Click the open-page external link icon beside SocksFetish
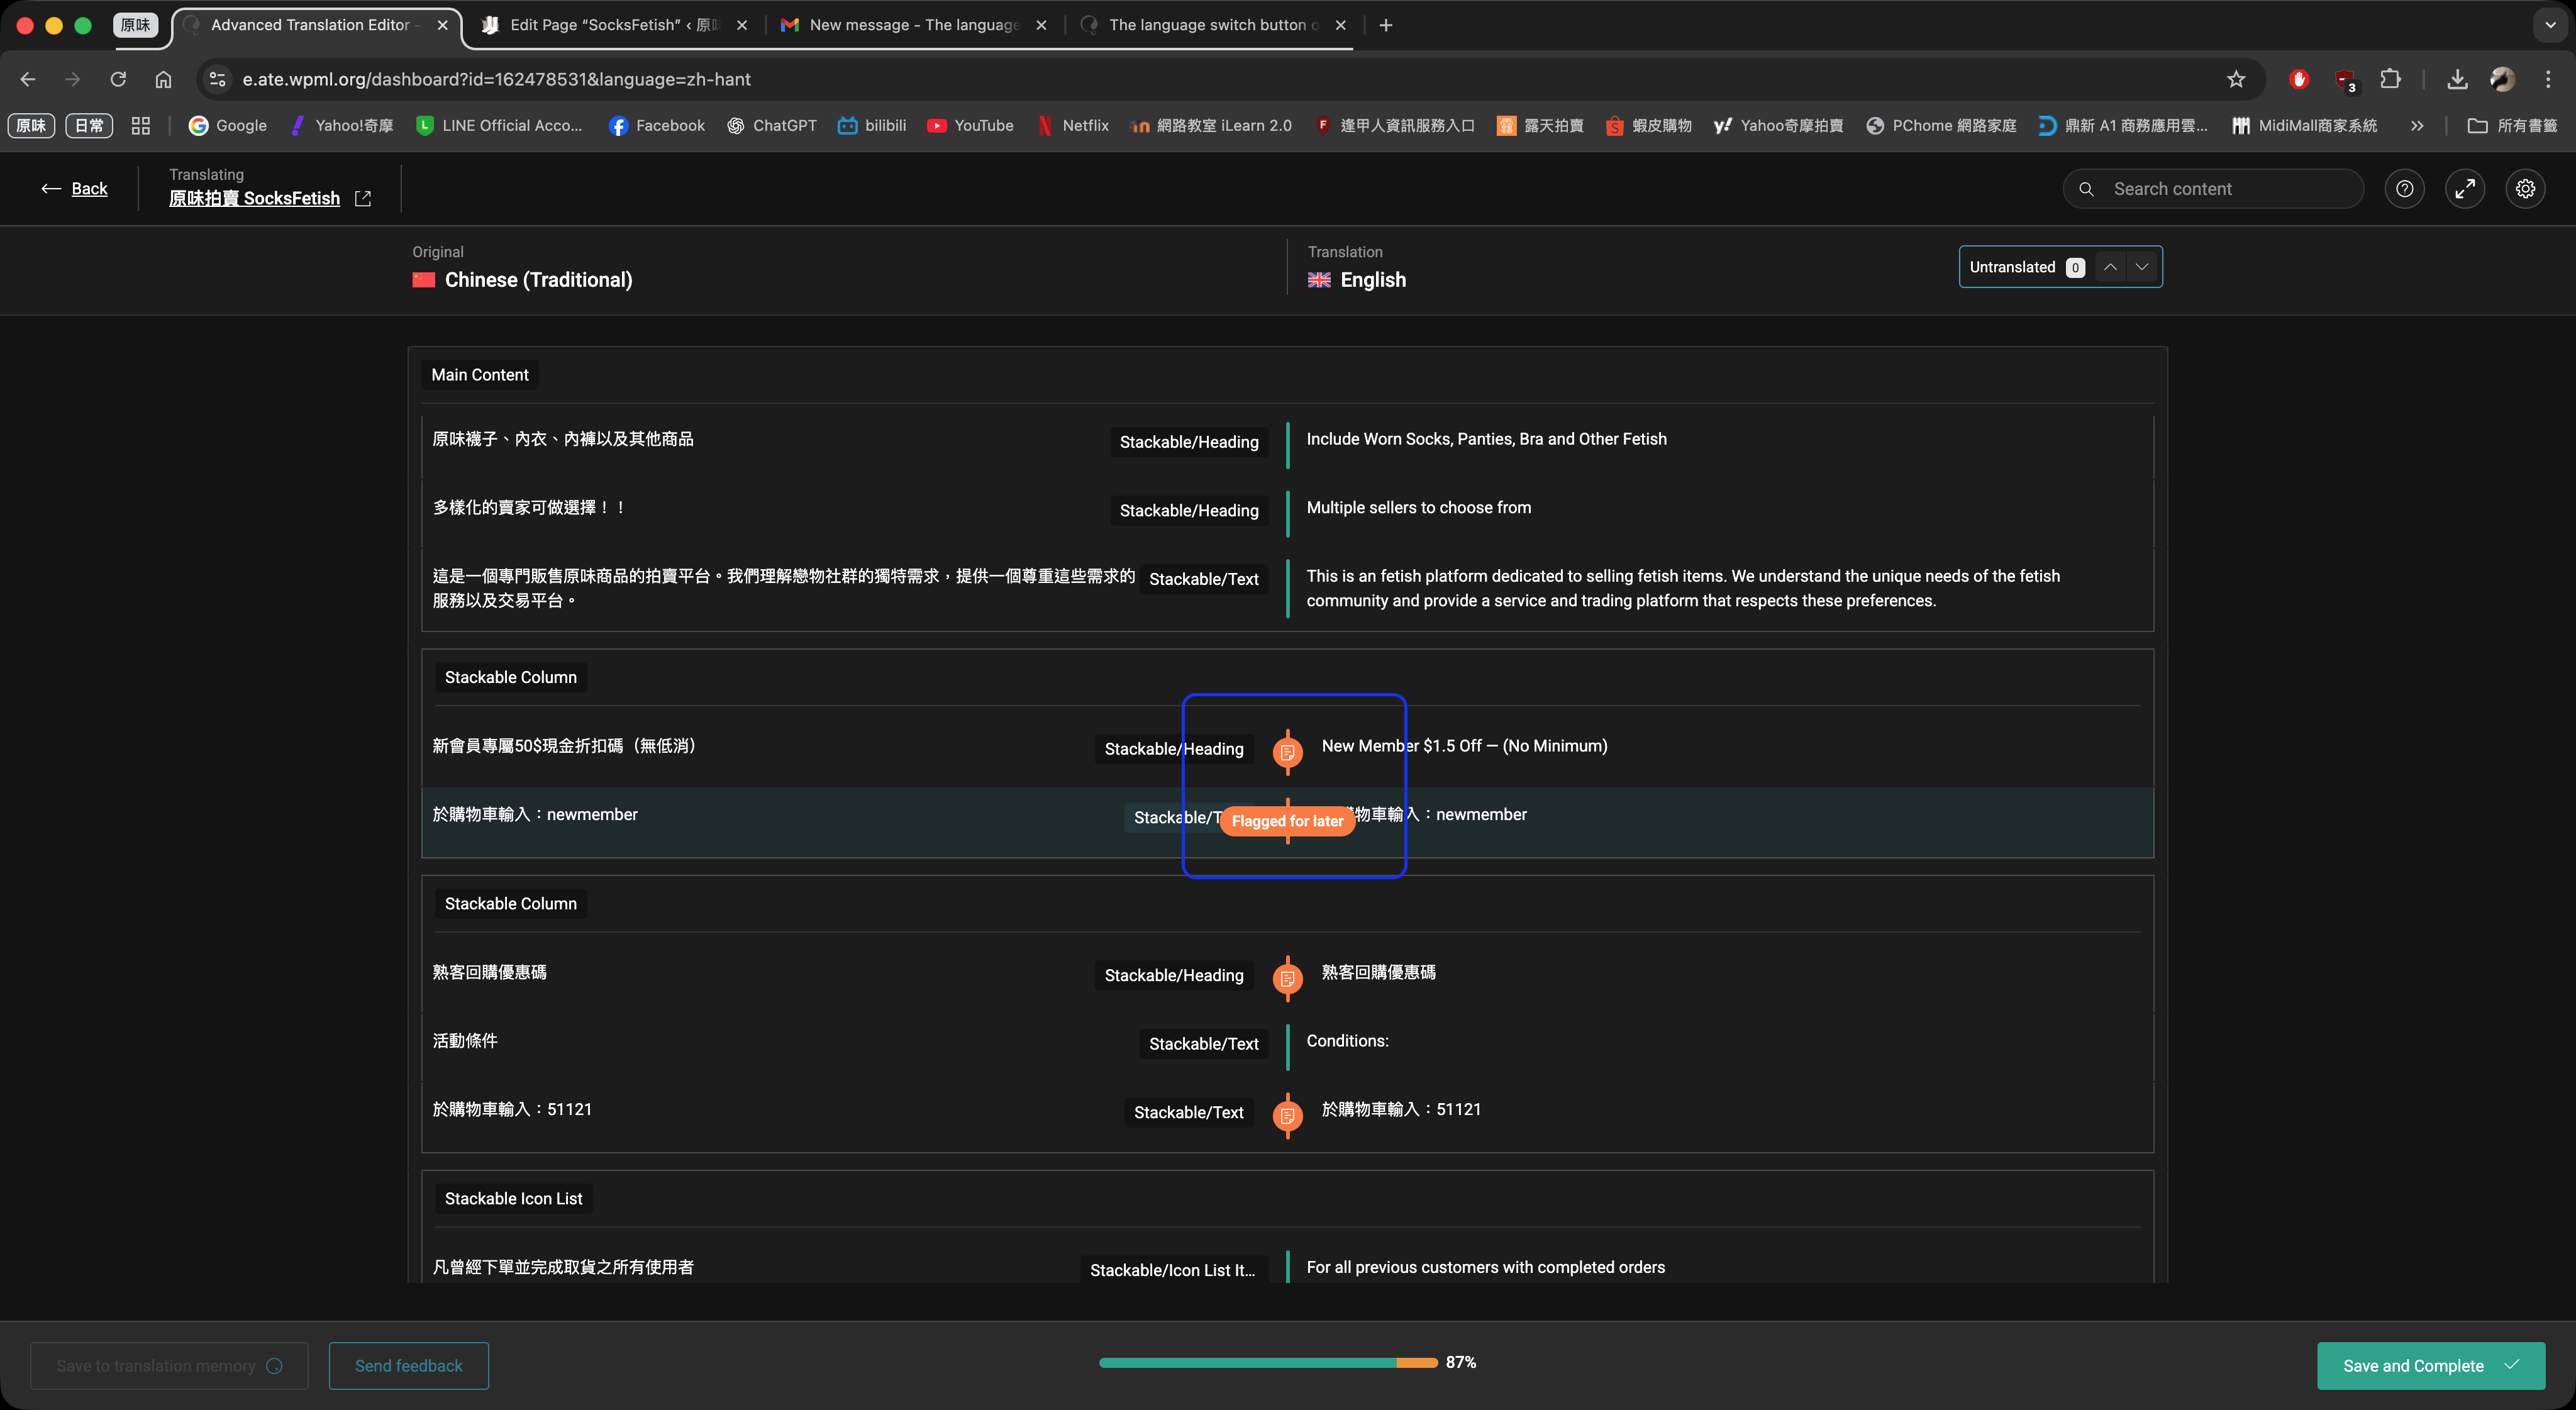The height and width of the screenshot is (1410, 2576). 363,199
